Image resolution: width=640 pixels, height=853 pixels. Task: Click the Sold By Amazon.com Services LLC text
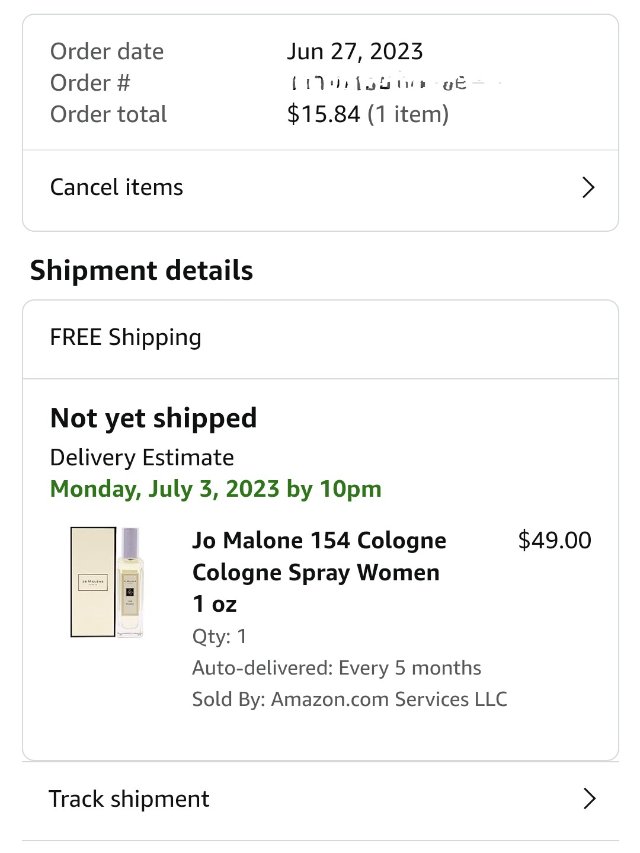click(x=349, y=699)
